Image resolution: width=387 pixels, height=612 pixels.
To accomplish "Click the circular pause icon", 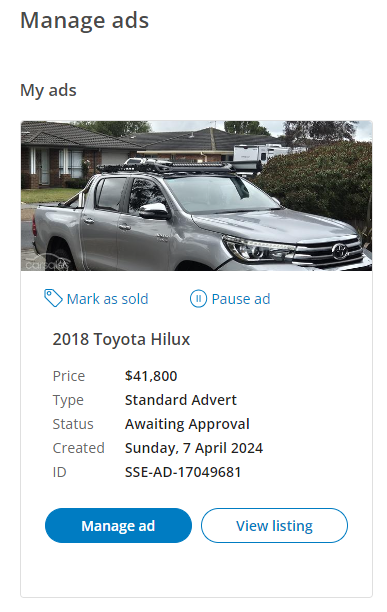I will click(198, 299).
